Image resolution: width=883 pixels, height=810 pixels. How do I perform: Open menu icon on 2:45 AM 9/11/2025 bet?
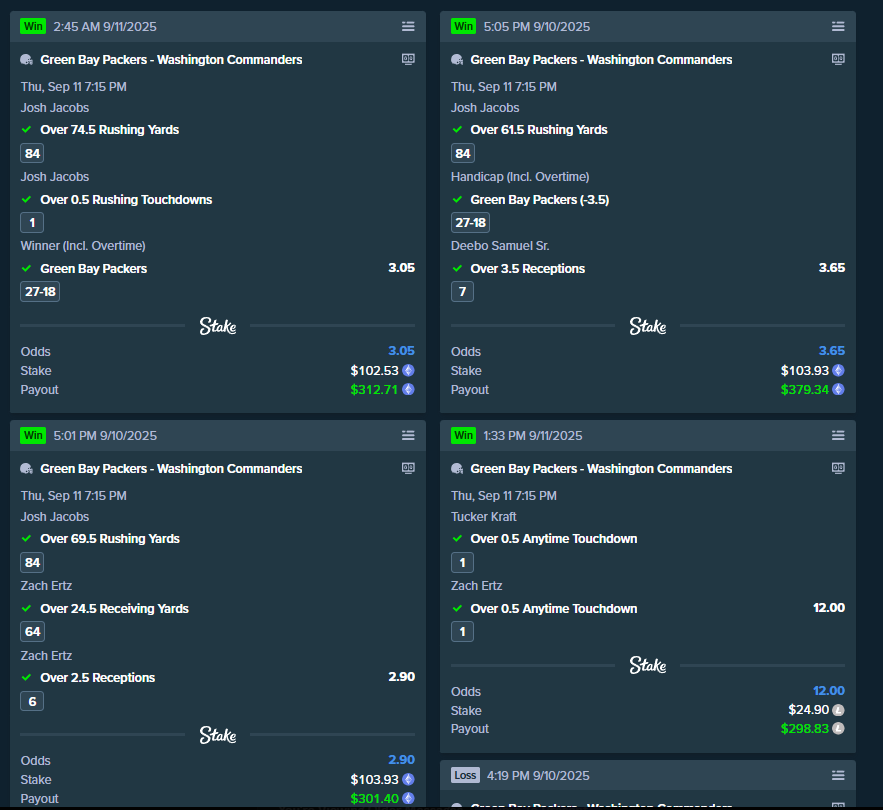408,26
